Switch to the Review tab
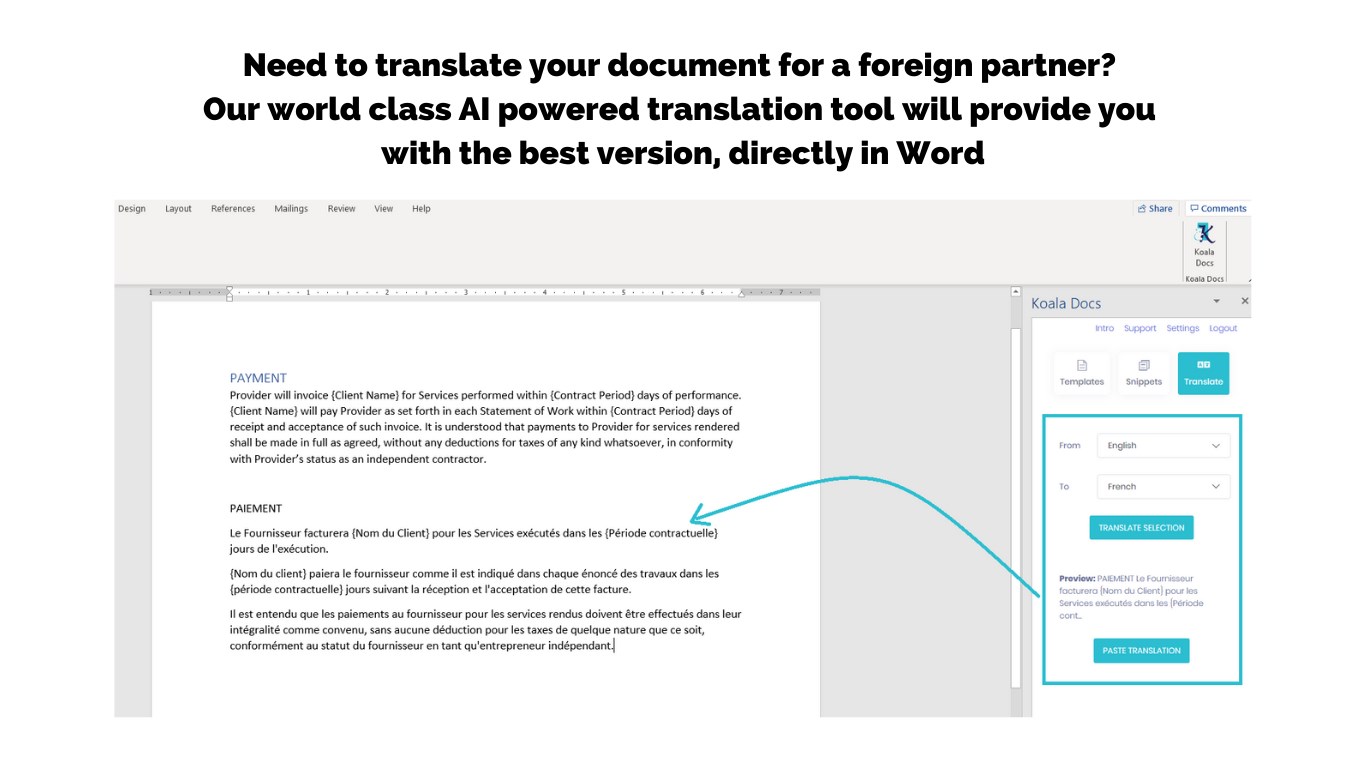The width and height of the screenshot is (1366, 768). pos(342,209)
